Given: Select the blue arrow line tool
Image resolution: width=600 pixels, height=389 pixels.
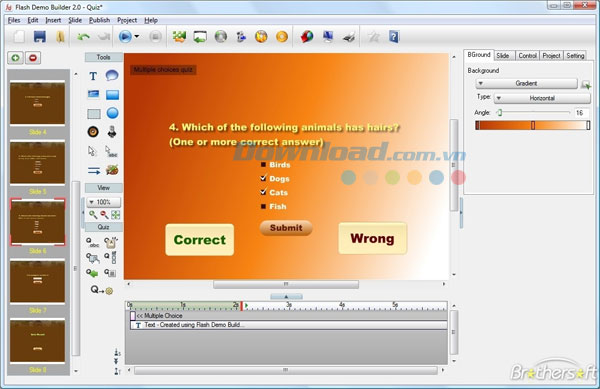Looking at the screenshot, I should (x=94, y=171).
